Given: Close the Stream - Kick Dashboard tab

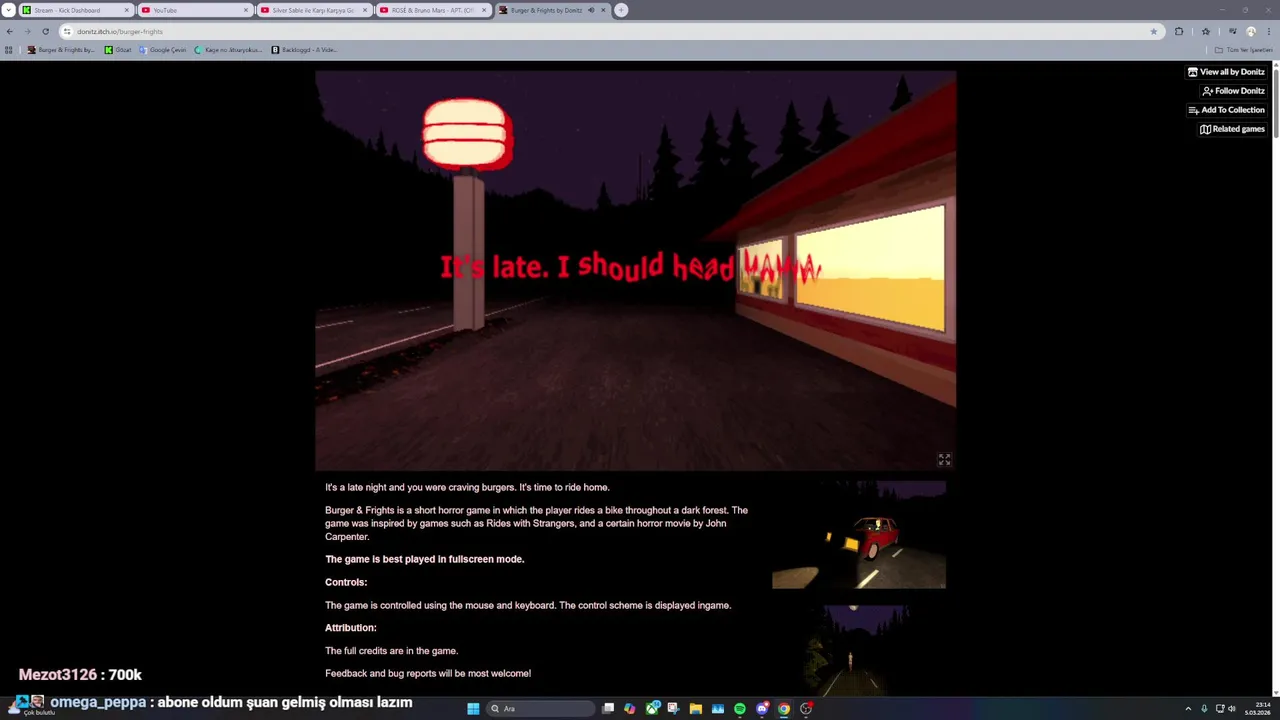Looking at the screenshot, I should pos(127,10).
